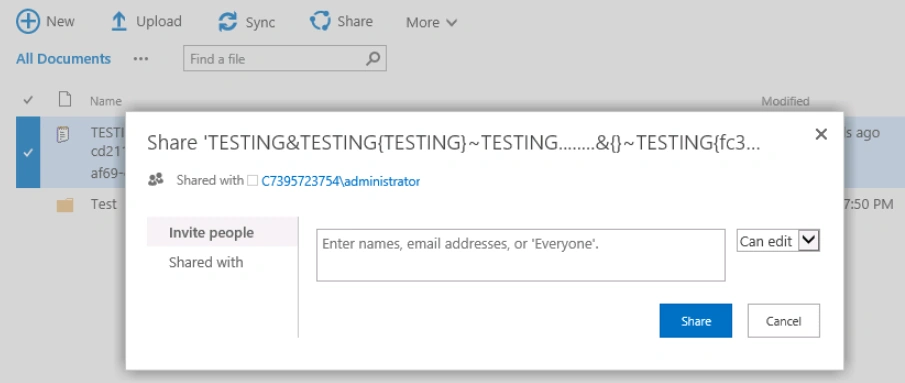Viewport: 905px width, 383px height.
Task: Click the Share circular icon in toolbar
Action: click(320, 21)
